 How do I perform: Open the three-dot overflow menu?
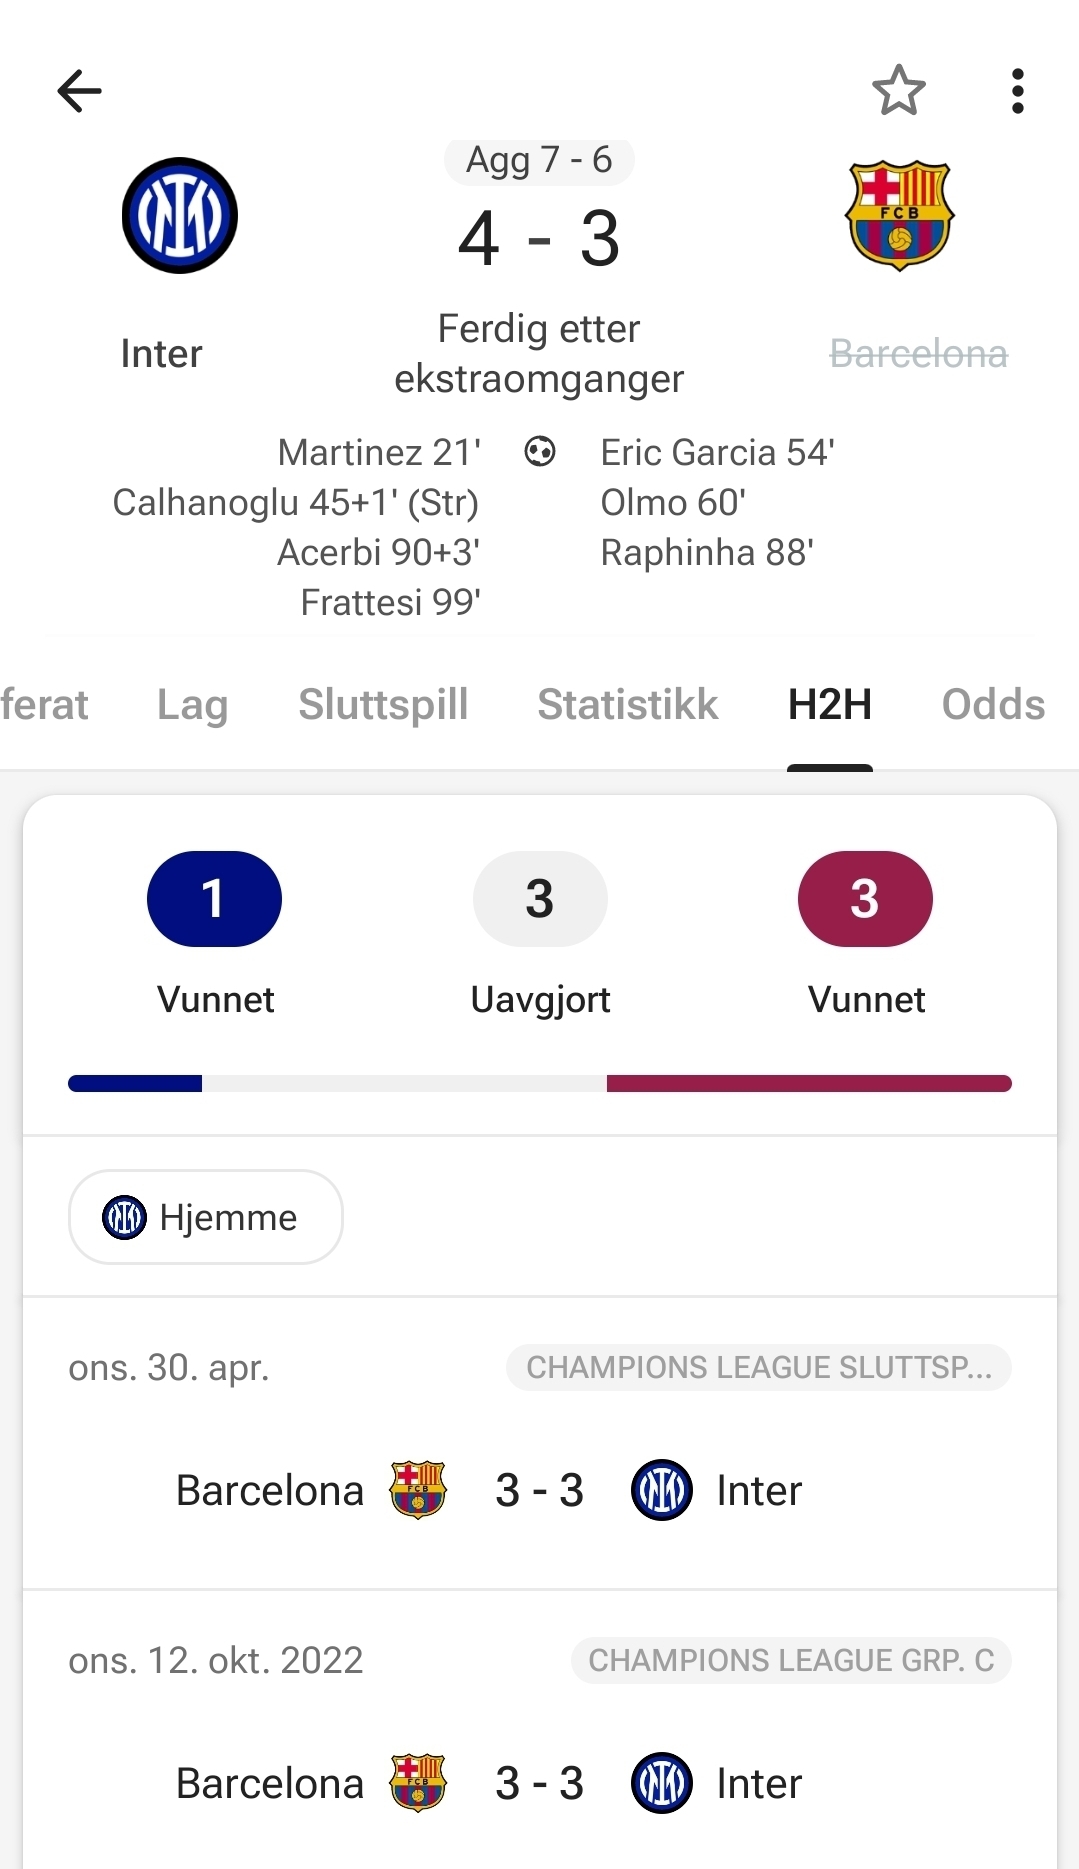pyautogui.click(x=1017, y=91)
